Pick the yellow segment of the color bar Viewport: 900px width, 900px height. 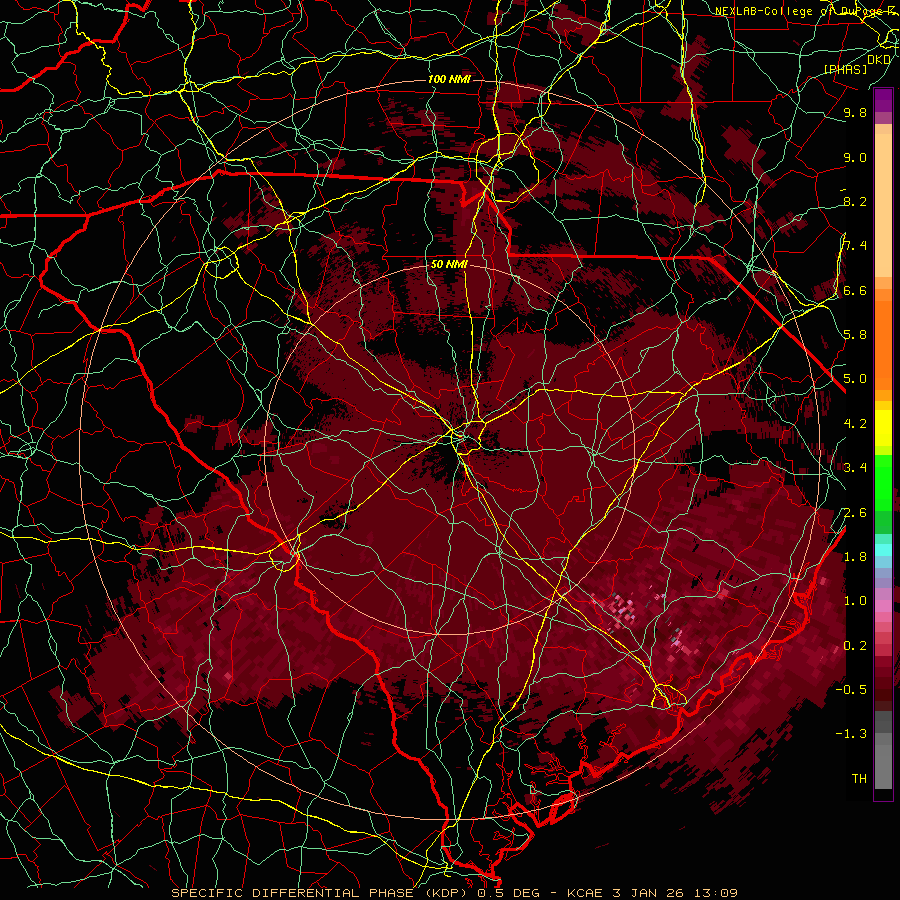(883, 428)
